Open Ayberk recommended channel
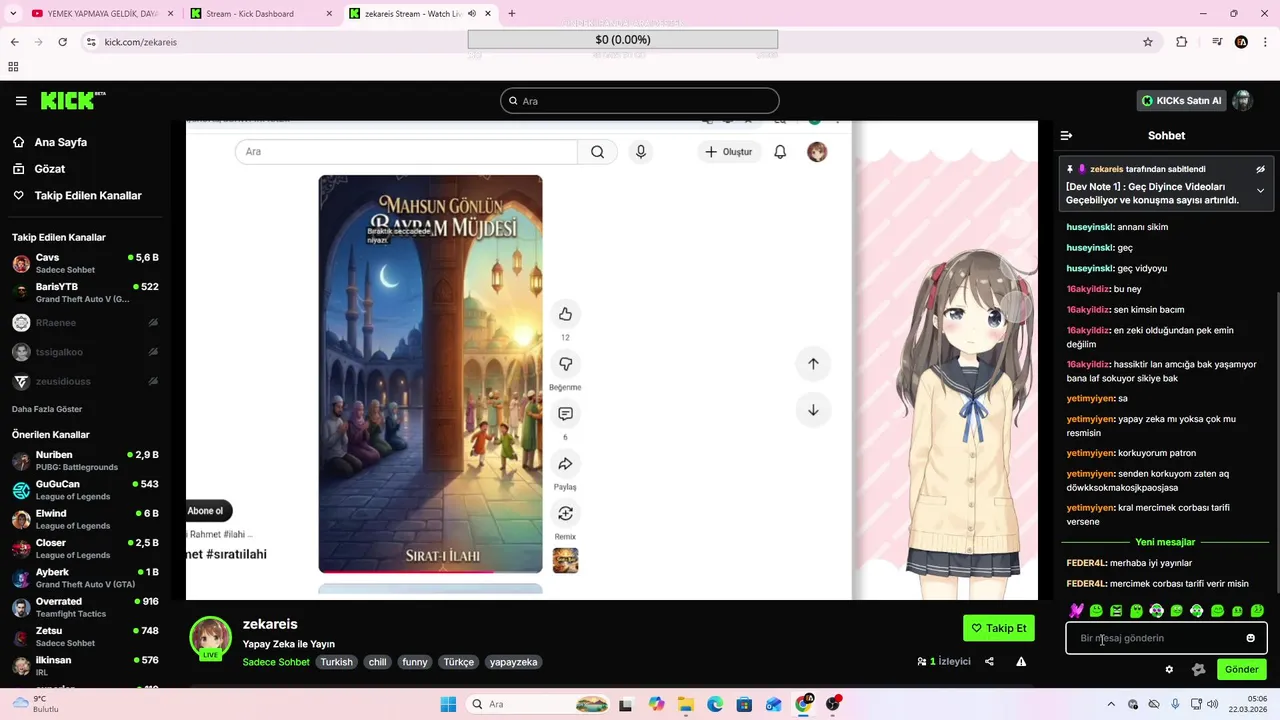 click(85, 578)
